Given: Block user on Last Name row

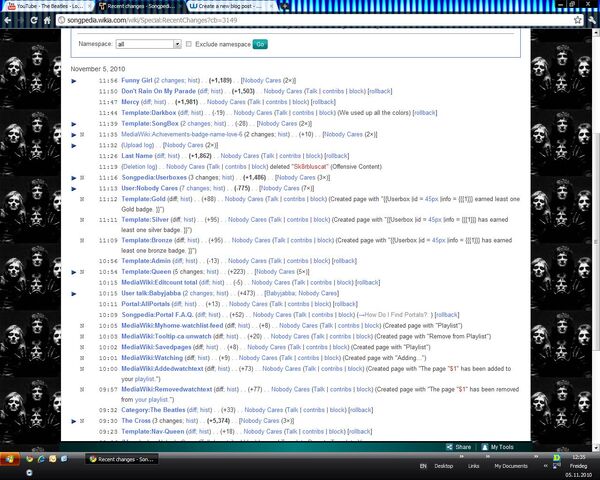Looking at the screenshot, I should (313, 156).
